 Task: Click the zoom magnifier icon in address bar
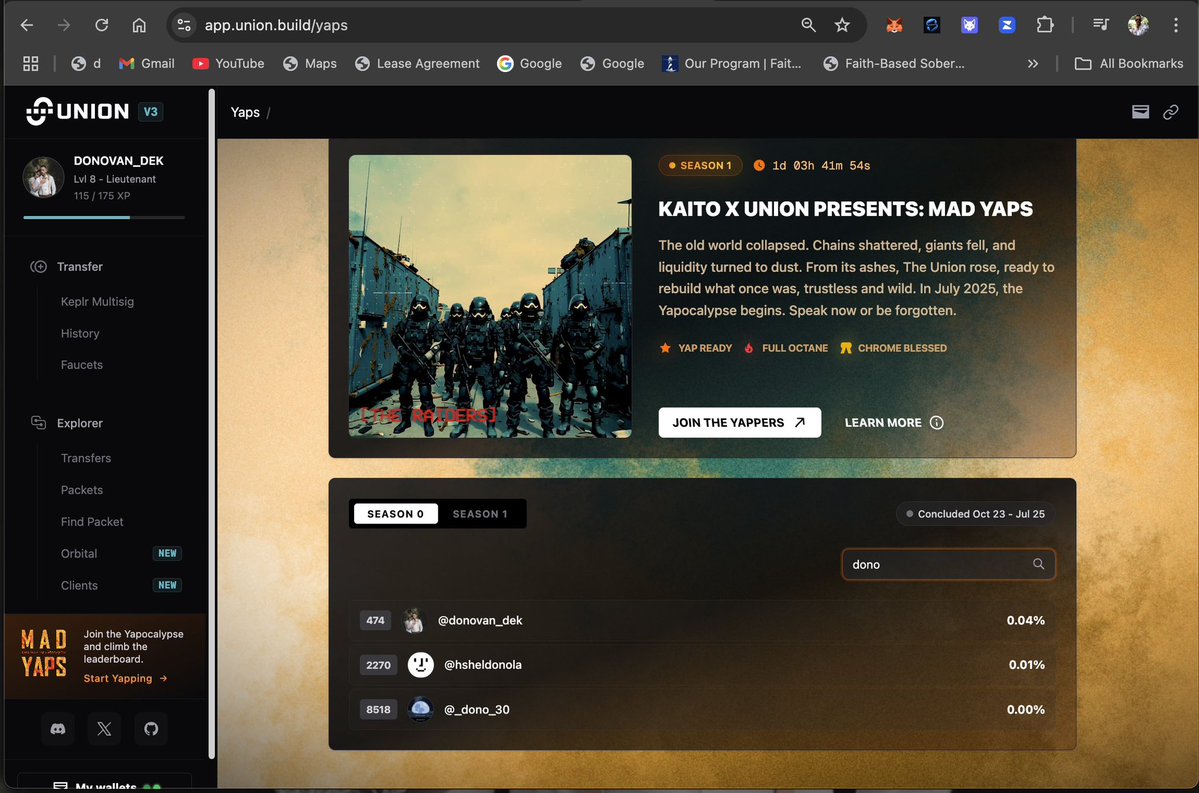tap(808, 25)
